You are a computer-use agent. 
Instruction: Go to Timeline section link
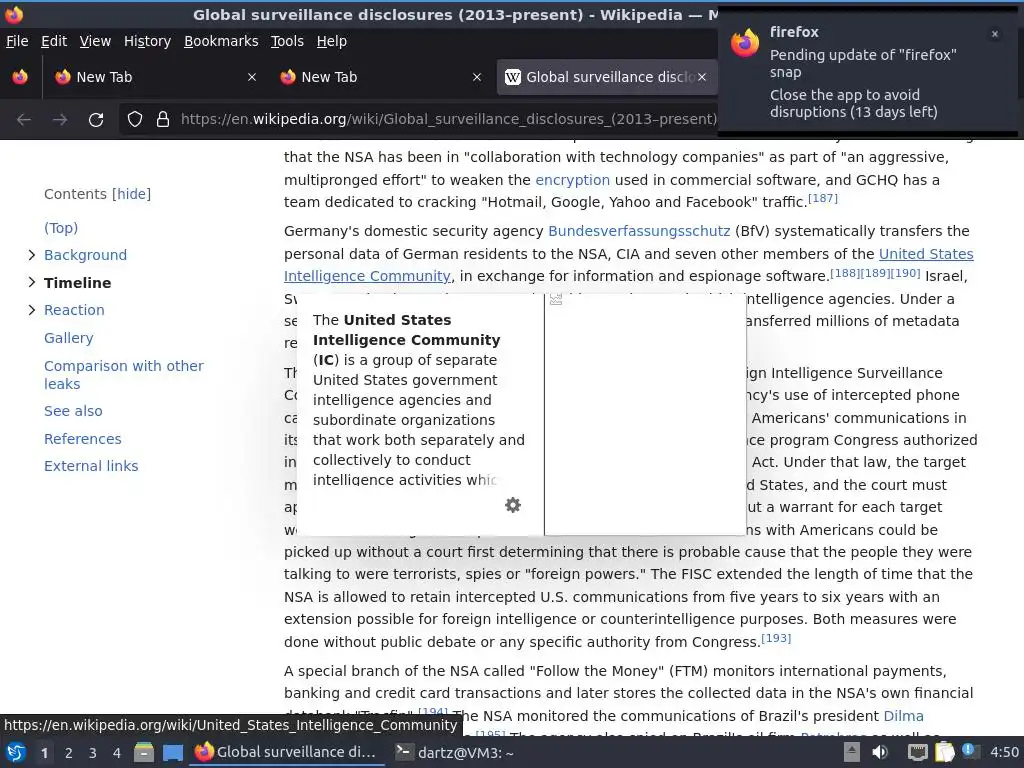[x=77, y=283]
